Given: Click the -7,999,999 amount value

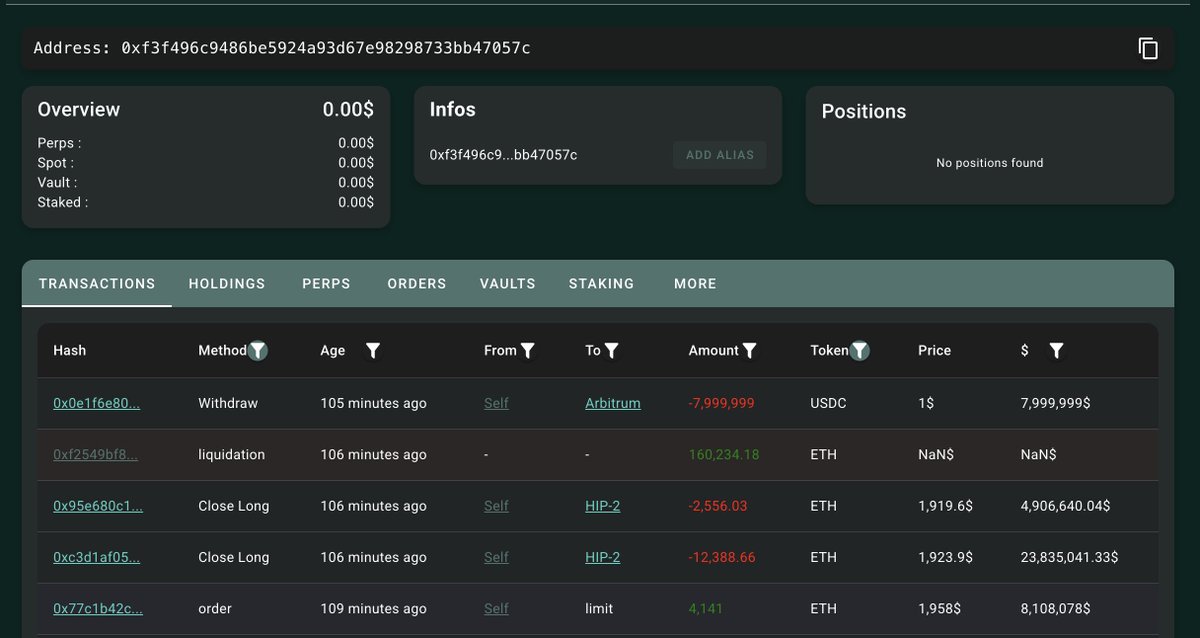Looking at the screenshot, I should (721, 403).
